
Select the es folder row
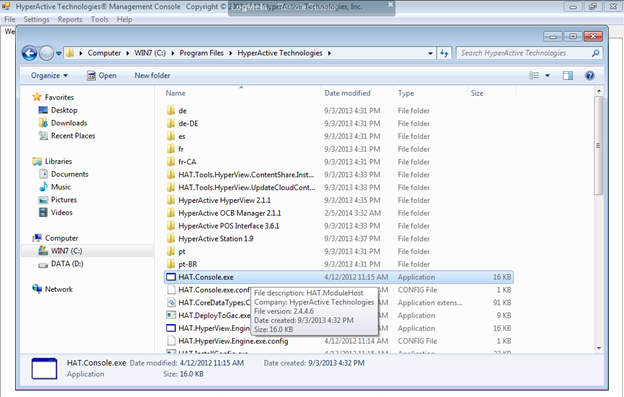click(339, 136)
